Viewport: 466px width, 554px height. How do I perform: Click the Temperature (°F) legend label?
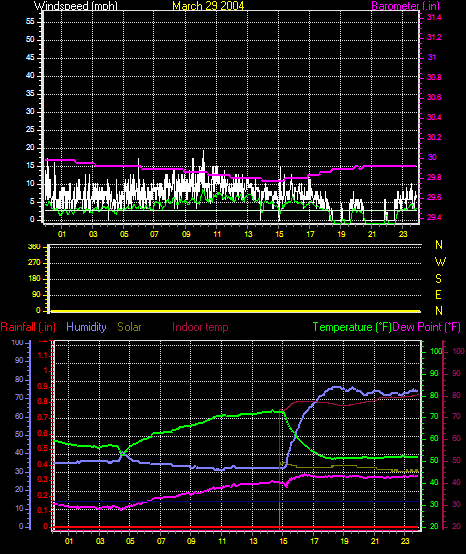click(x=352, y=327)
